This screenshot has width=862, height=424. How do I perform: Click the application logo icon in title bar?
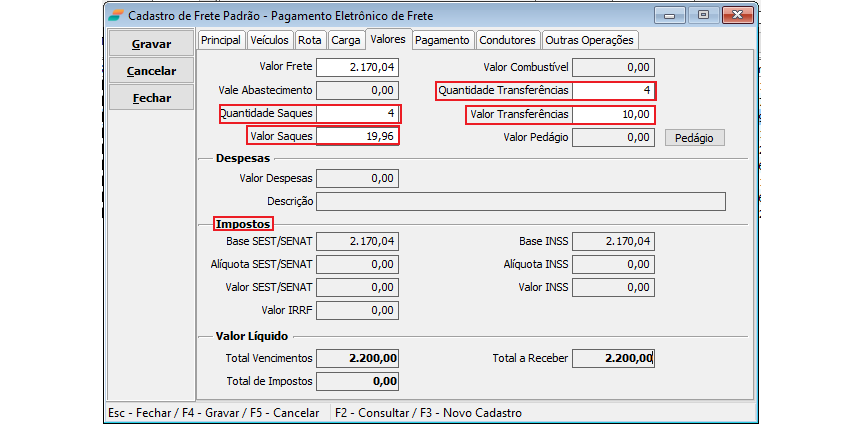(x=116, y=15)
